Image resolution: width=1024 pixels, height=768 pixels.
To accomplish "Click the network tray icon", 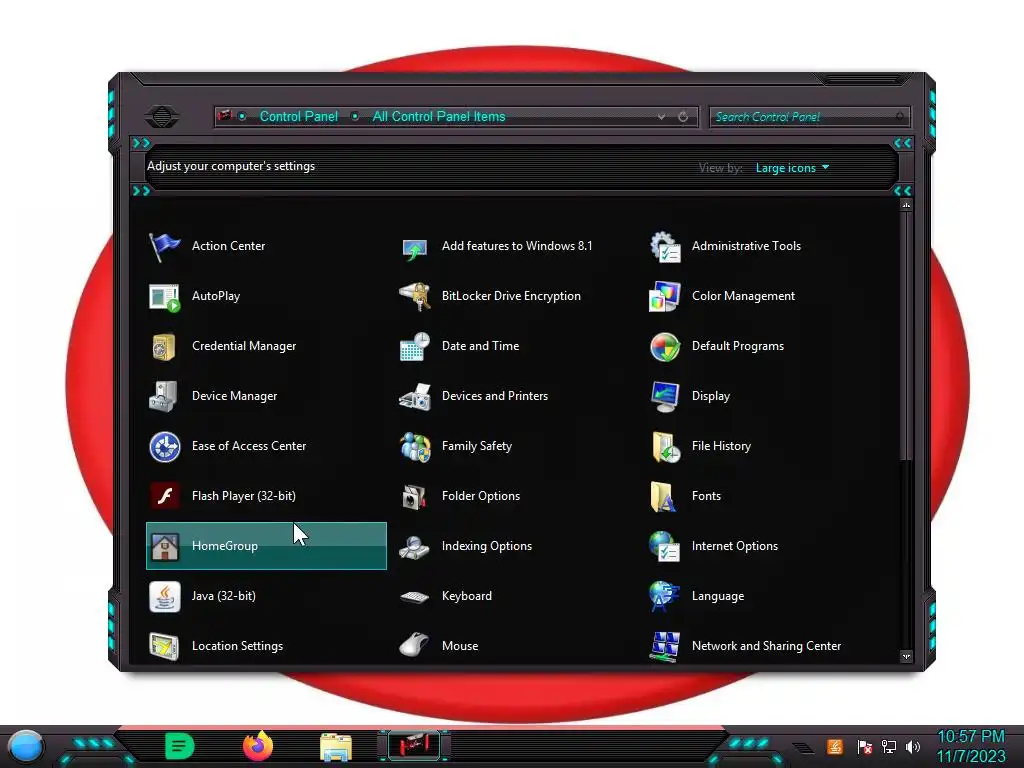I will [889, 746].
